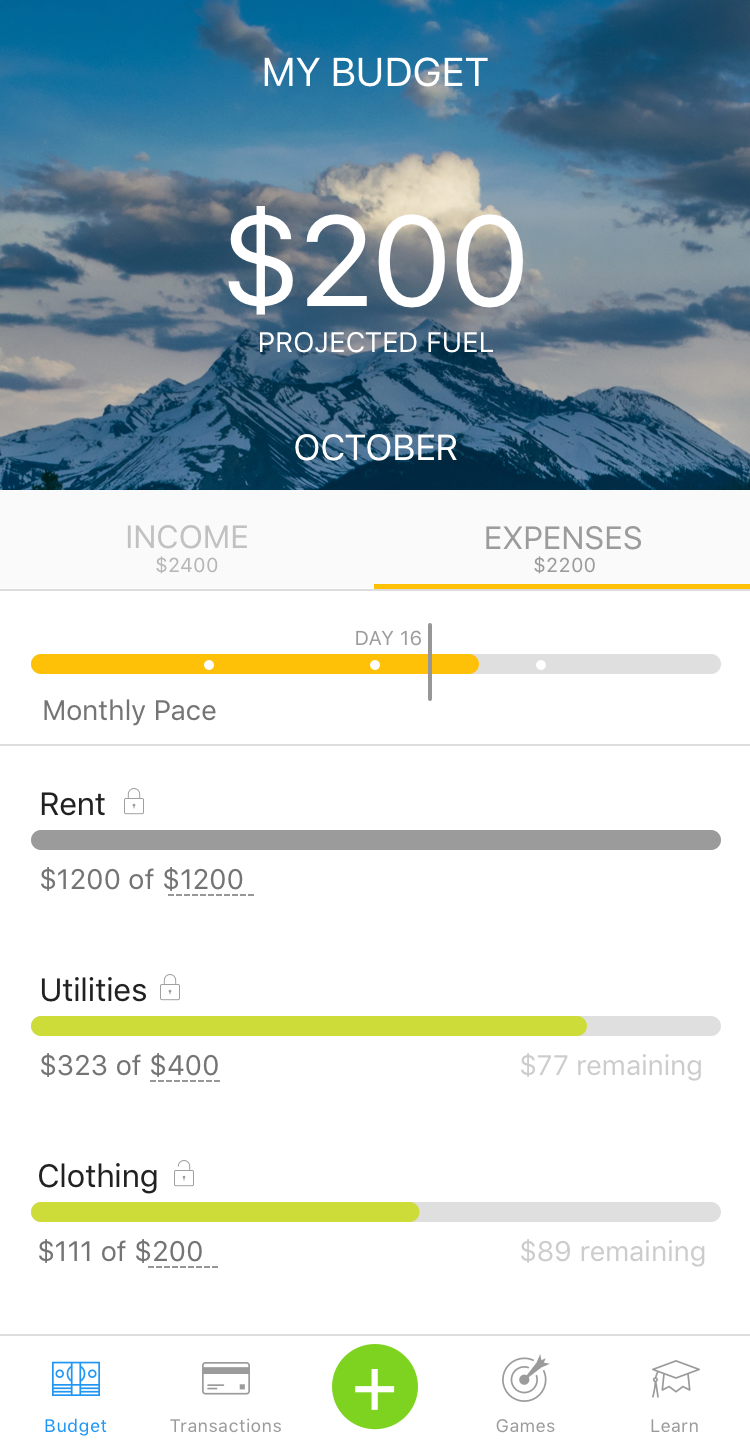Edit the $400 Utilities budget amount
The width and height of the screenshot is (750, 1440).
(185, 1066)
